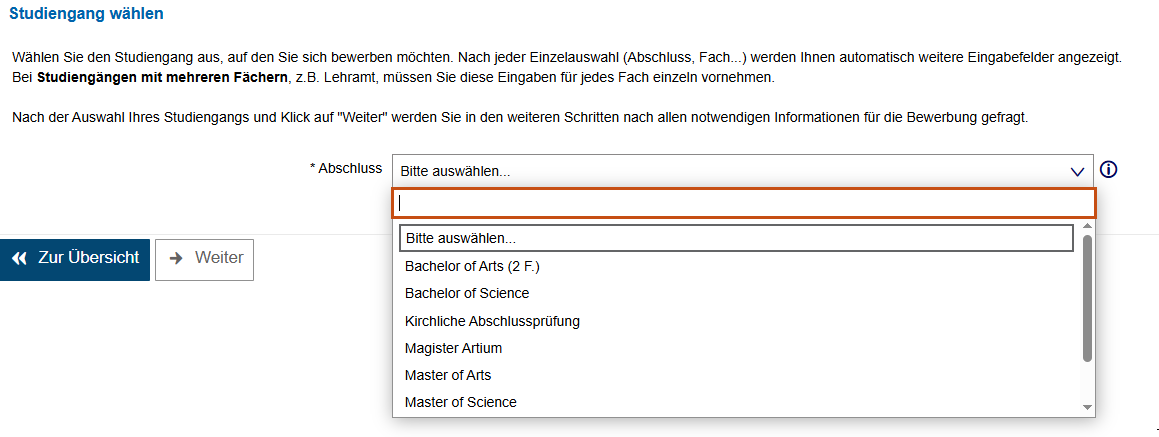Proceed with the Weiter button
Viewport: 1159px width, 437px height.
(205, 260)
